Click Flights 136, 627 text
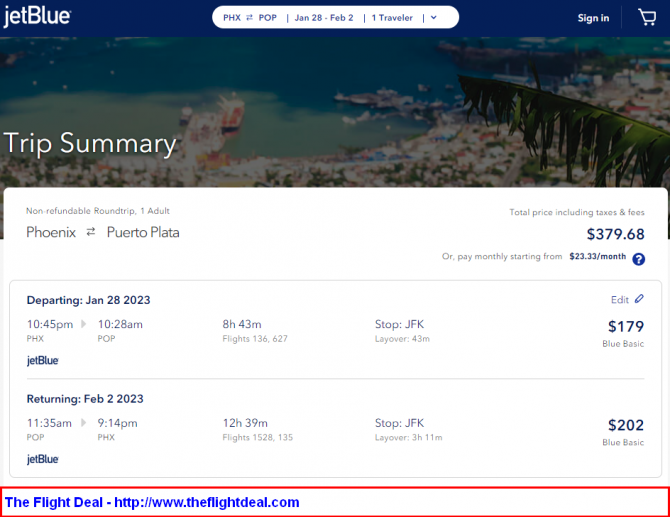The image size is (670, 517). pos(255,339)
